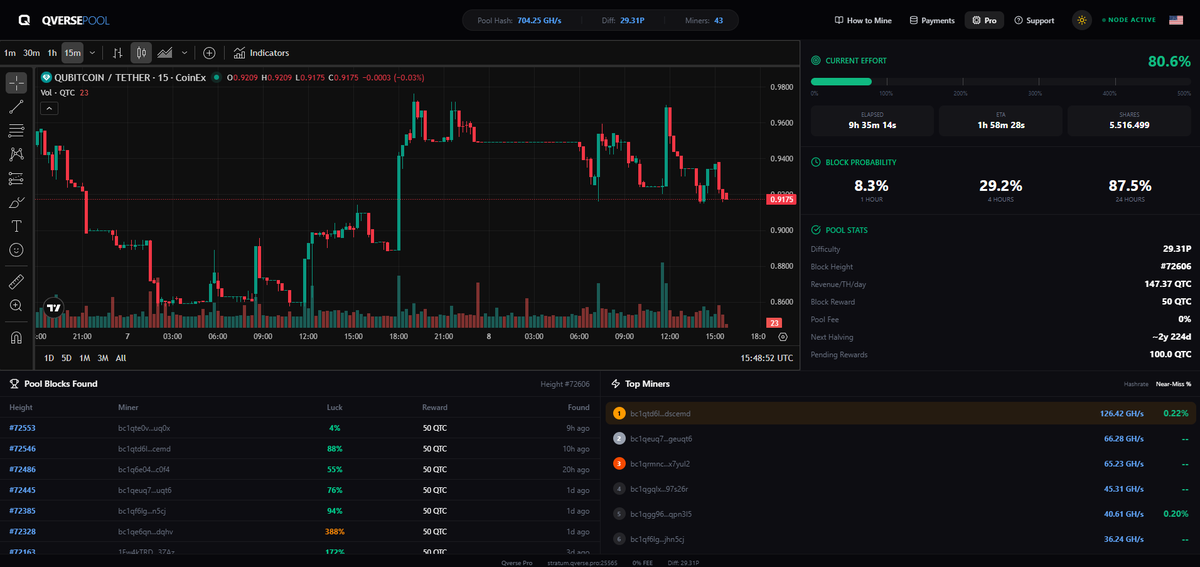Open chart time zone settings gear
Image resolution: width=1200 pixels, height=567 pixels.
[x=783, y=337]
